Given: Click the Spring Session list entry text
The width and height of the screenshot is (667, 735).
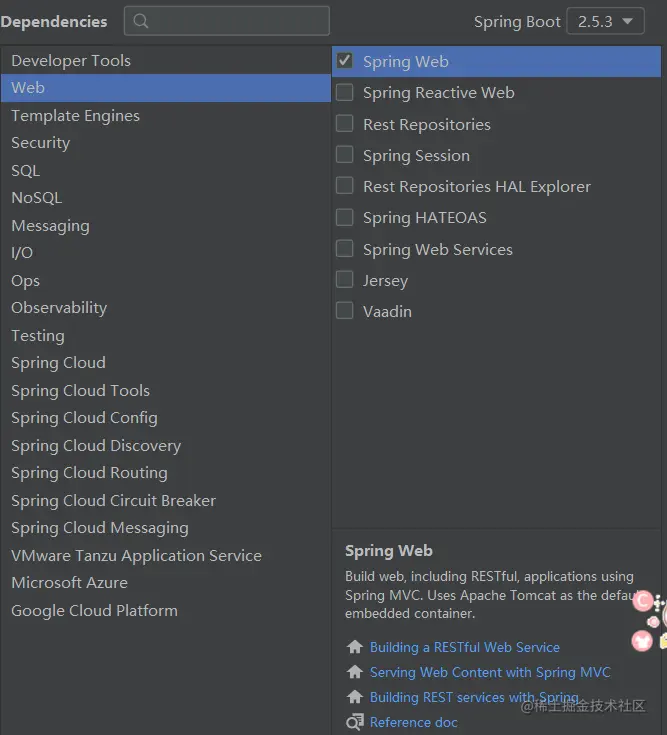Looking at the screenshot, I should (416, 156).
